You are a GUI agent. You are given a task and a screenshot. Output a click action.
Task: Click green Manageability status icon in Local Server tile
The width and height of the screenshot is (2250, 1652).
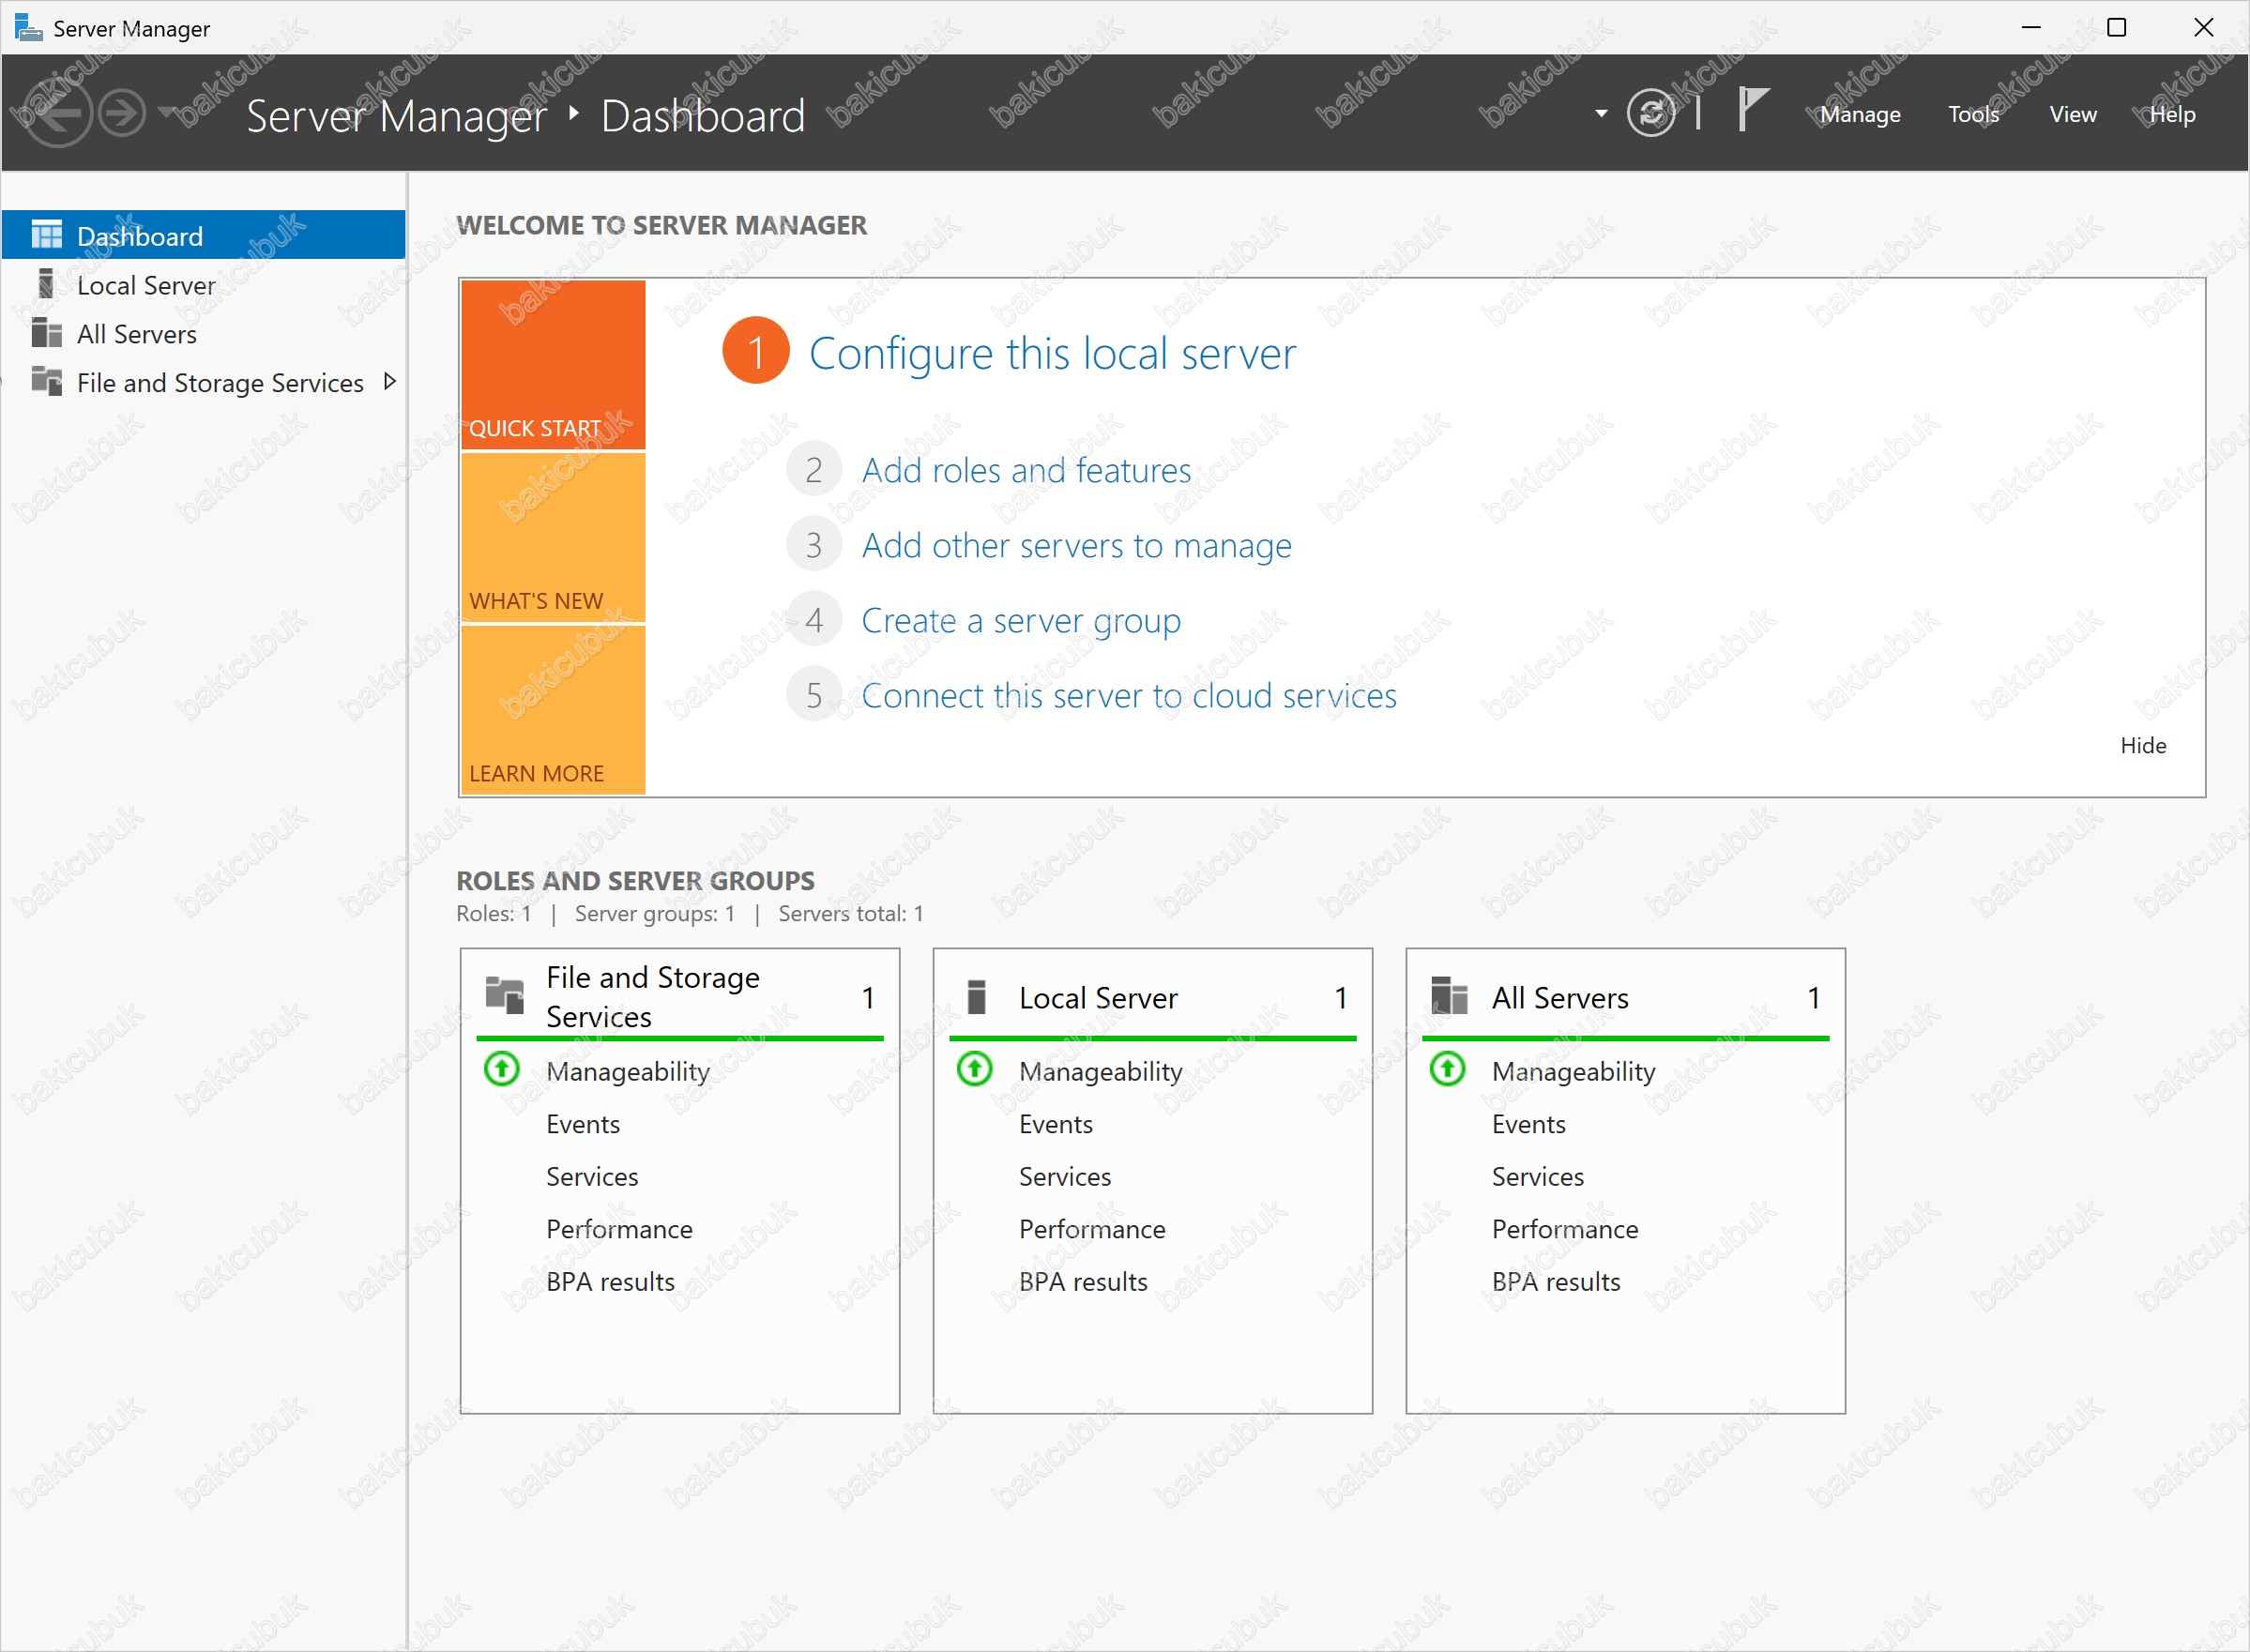[974, 1070]
